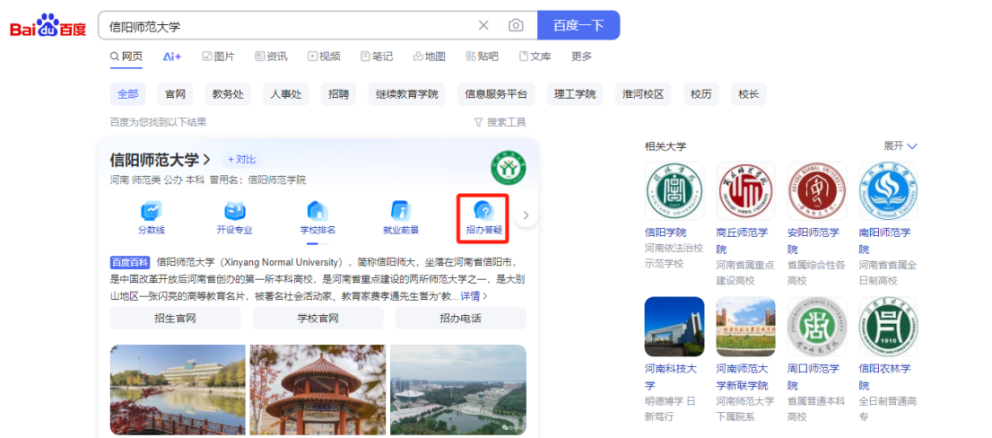Open the 安阳师范学院 logo

(817, 191)
